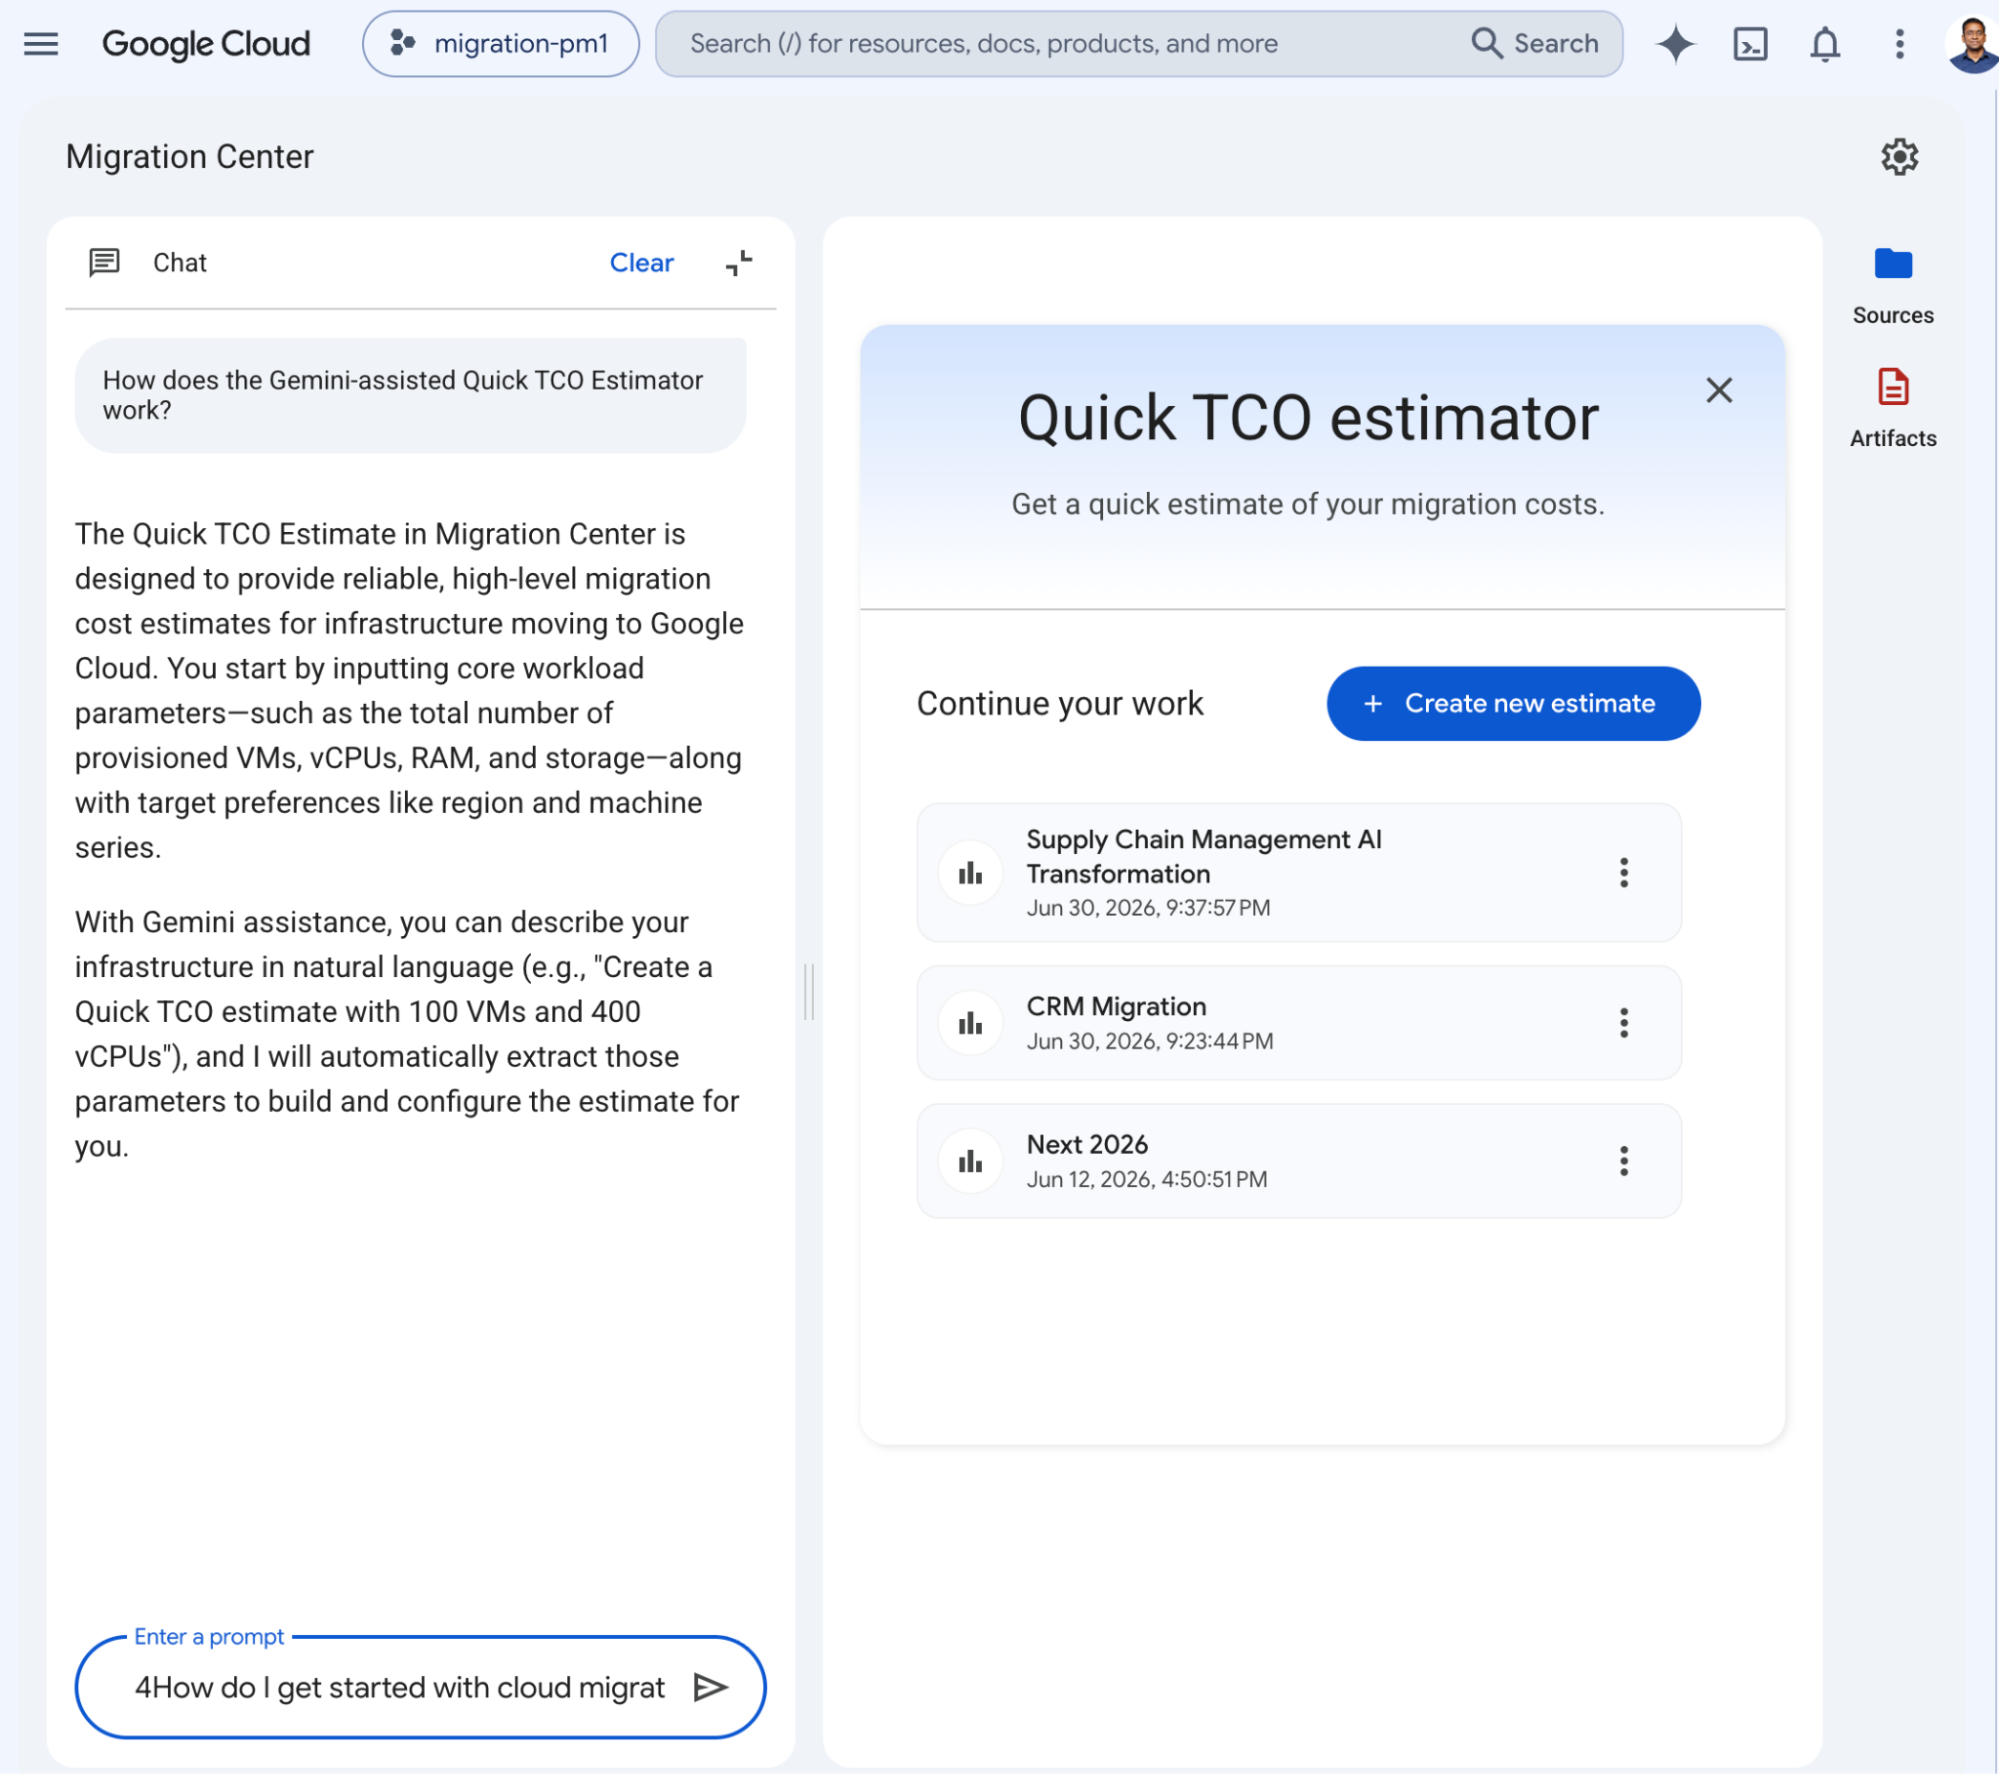Click chart icon of Next 2026
The width and height of the screenshot is (1999, 1774).
click(970, 1161)
